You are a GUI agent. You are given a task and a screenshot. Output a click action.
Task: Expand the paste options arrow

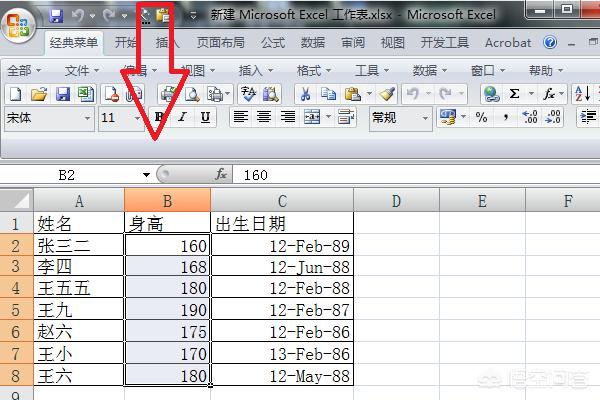coord(369,94)
